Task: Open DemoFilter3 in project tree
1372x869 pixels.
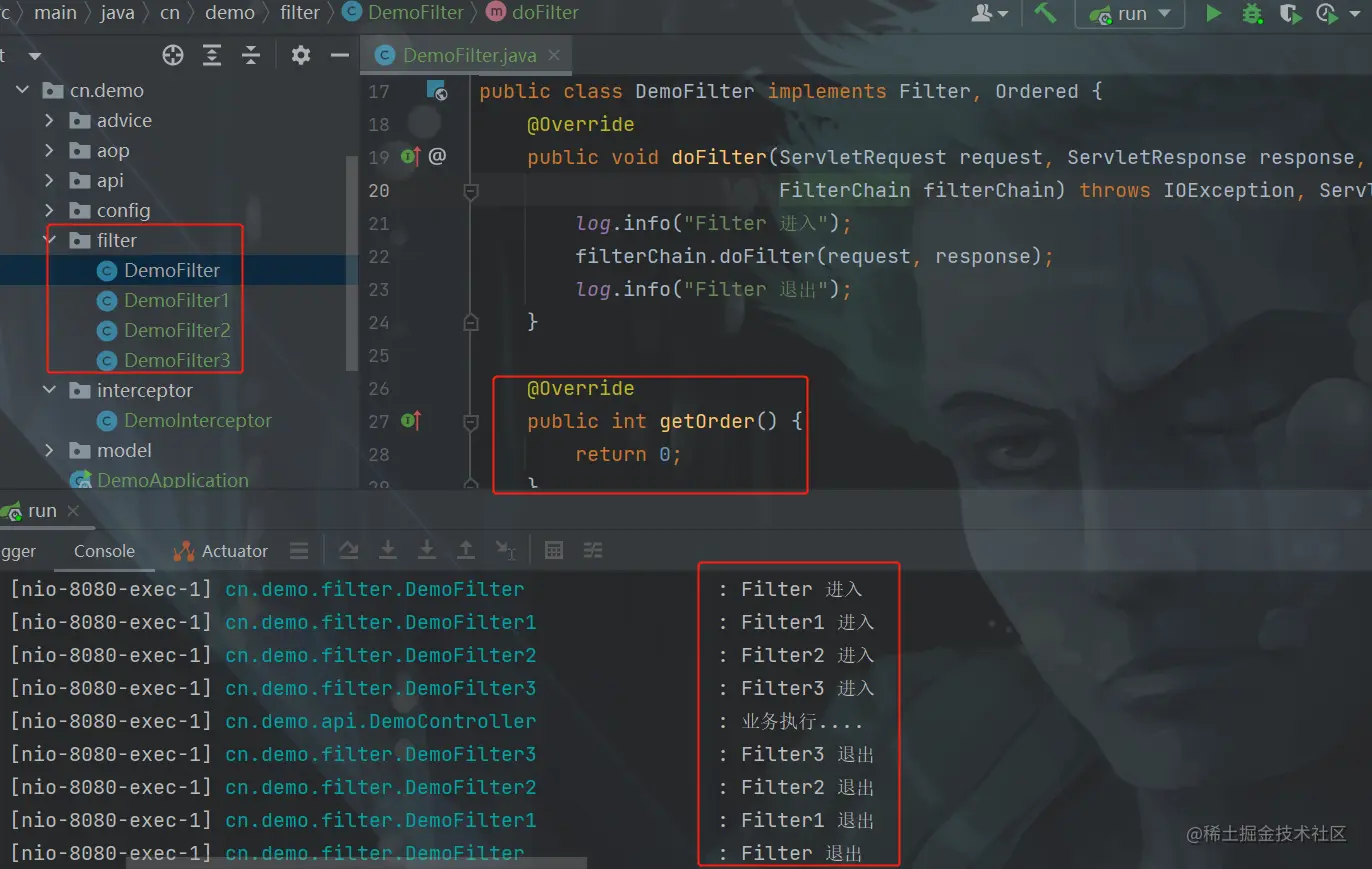Action: [x=177, y=360]
